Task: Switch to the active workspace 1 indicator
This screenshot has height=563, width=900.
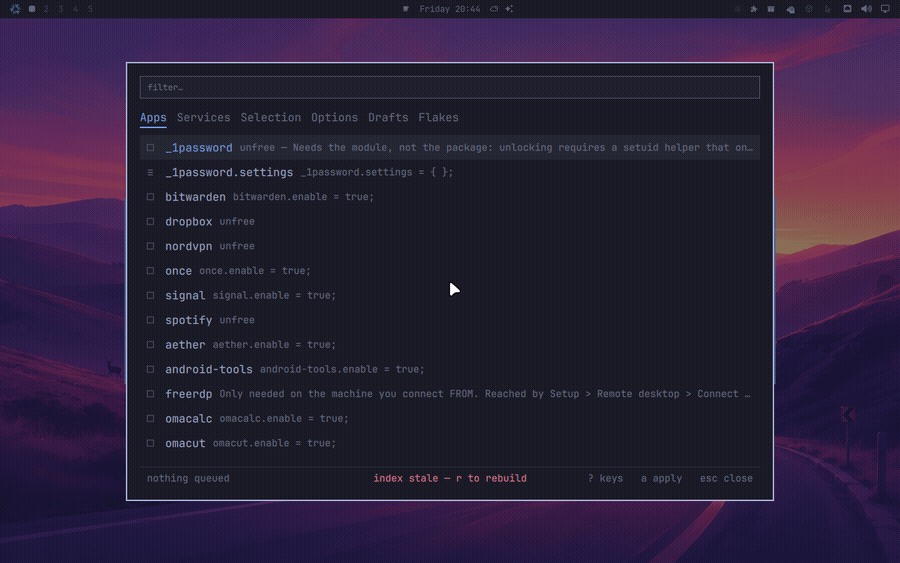Action: (32, 9)
